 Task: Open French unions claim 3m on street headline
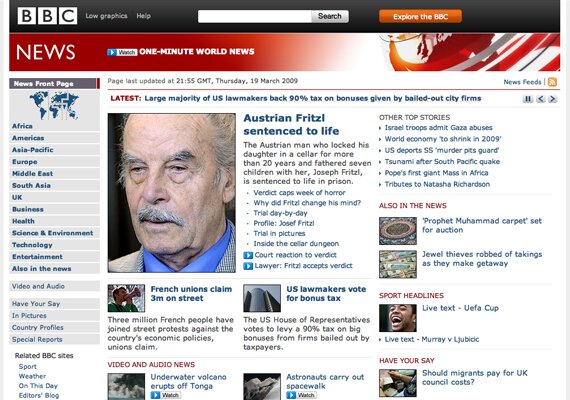click(x=191, y=294)
